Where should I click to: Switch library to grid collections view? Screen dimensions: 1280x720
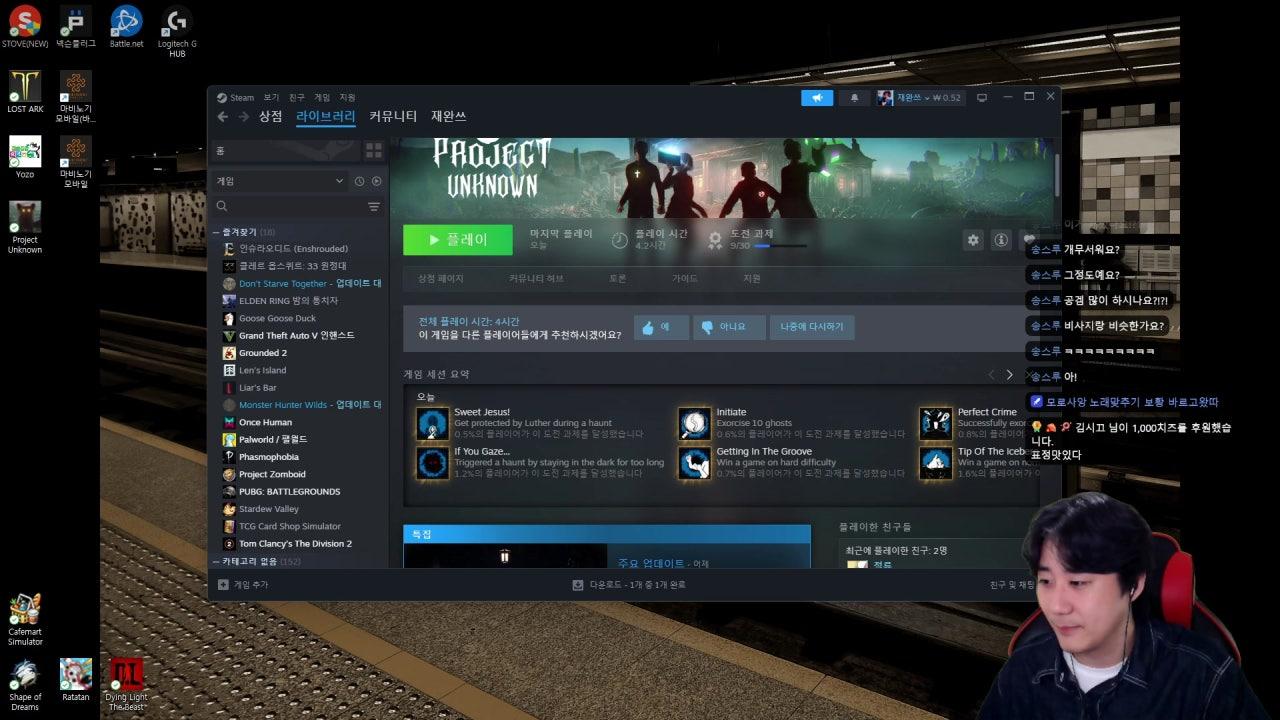point(374,151)
